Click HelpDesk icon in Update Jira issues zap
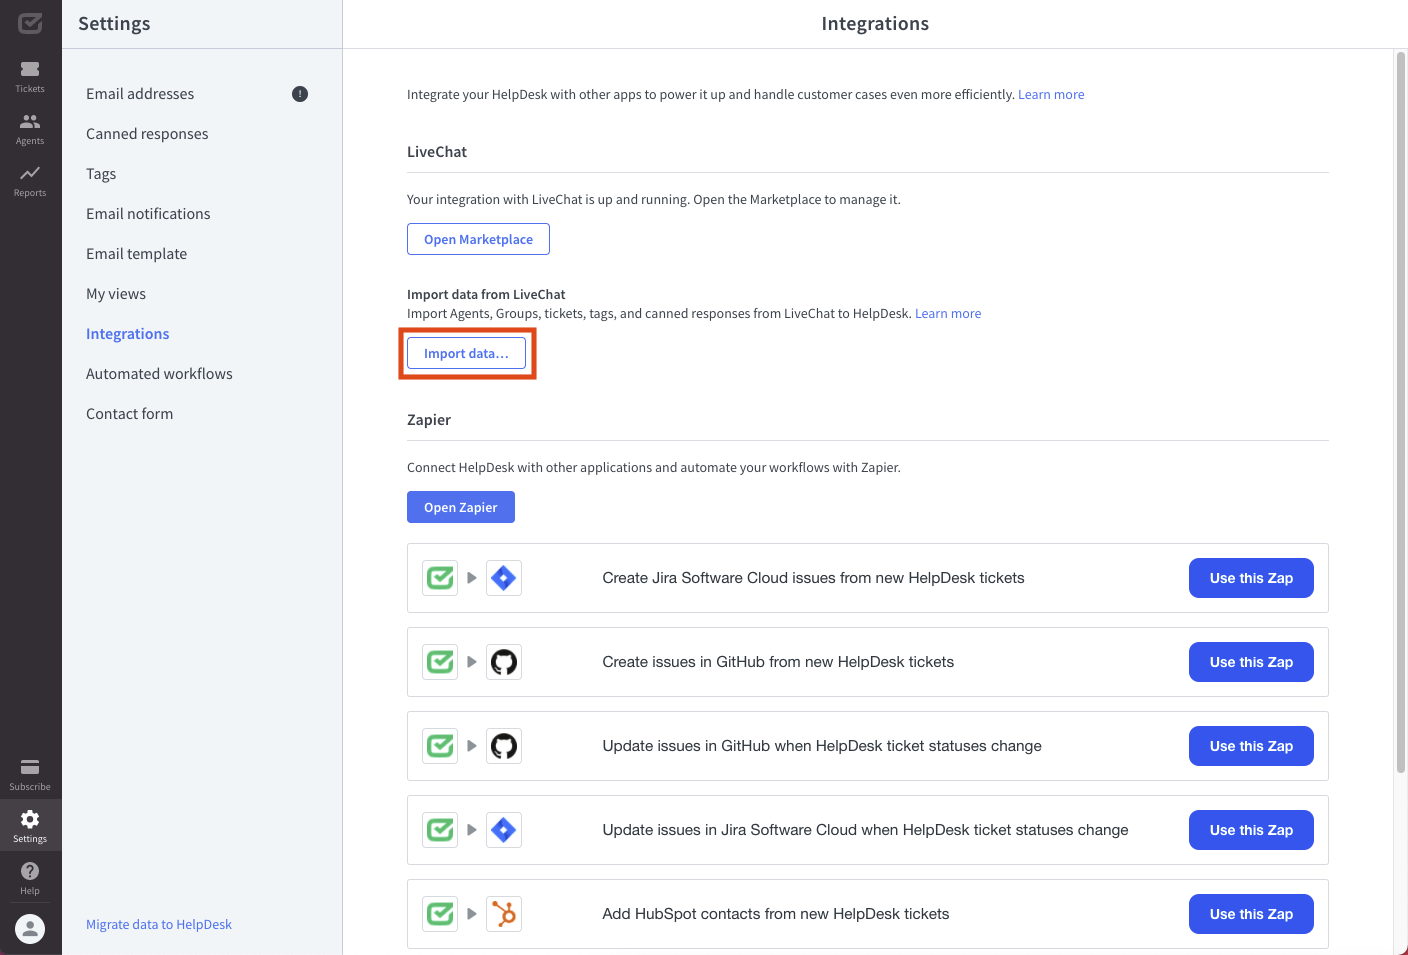The image size is (1408, 955). tap(440, 830)
